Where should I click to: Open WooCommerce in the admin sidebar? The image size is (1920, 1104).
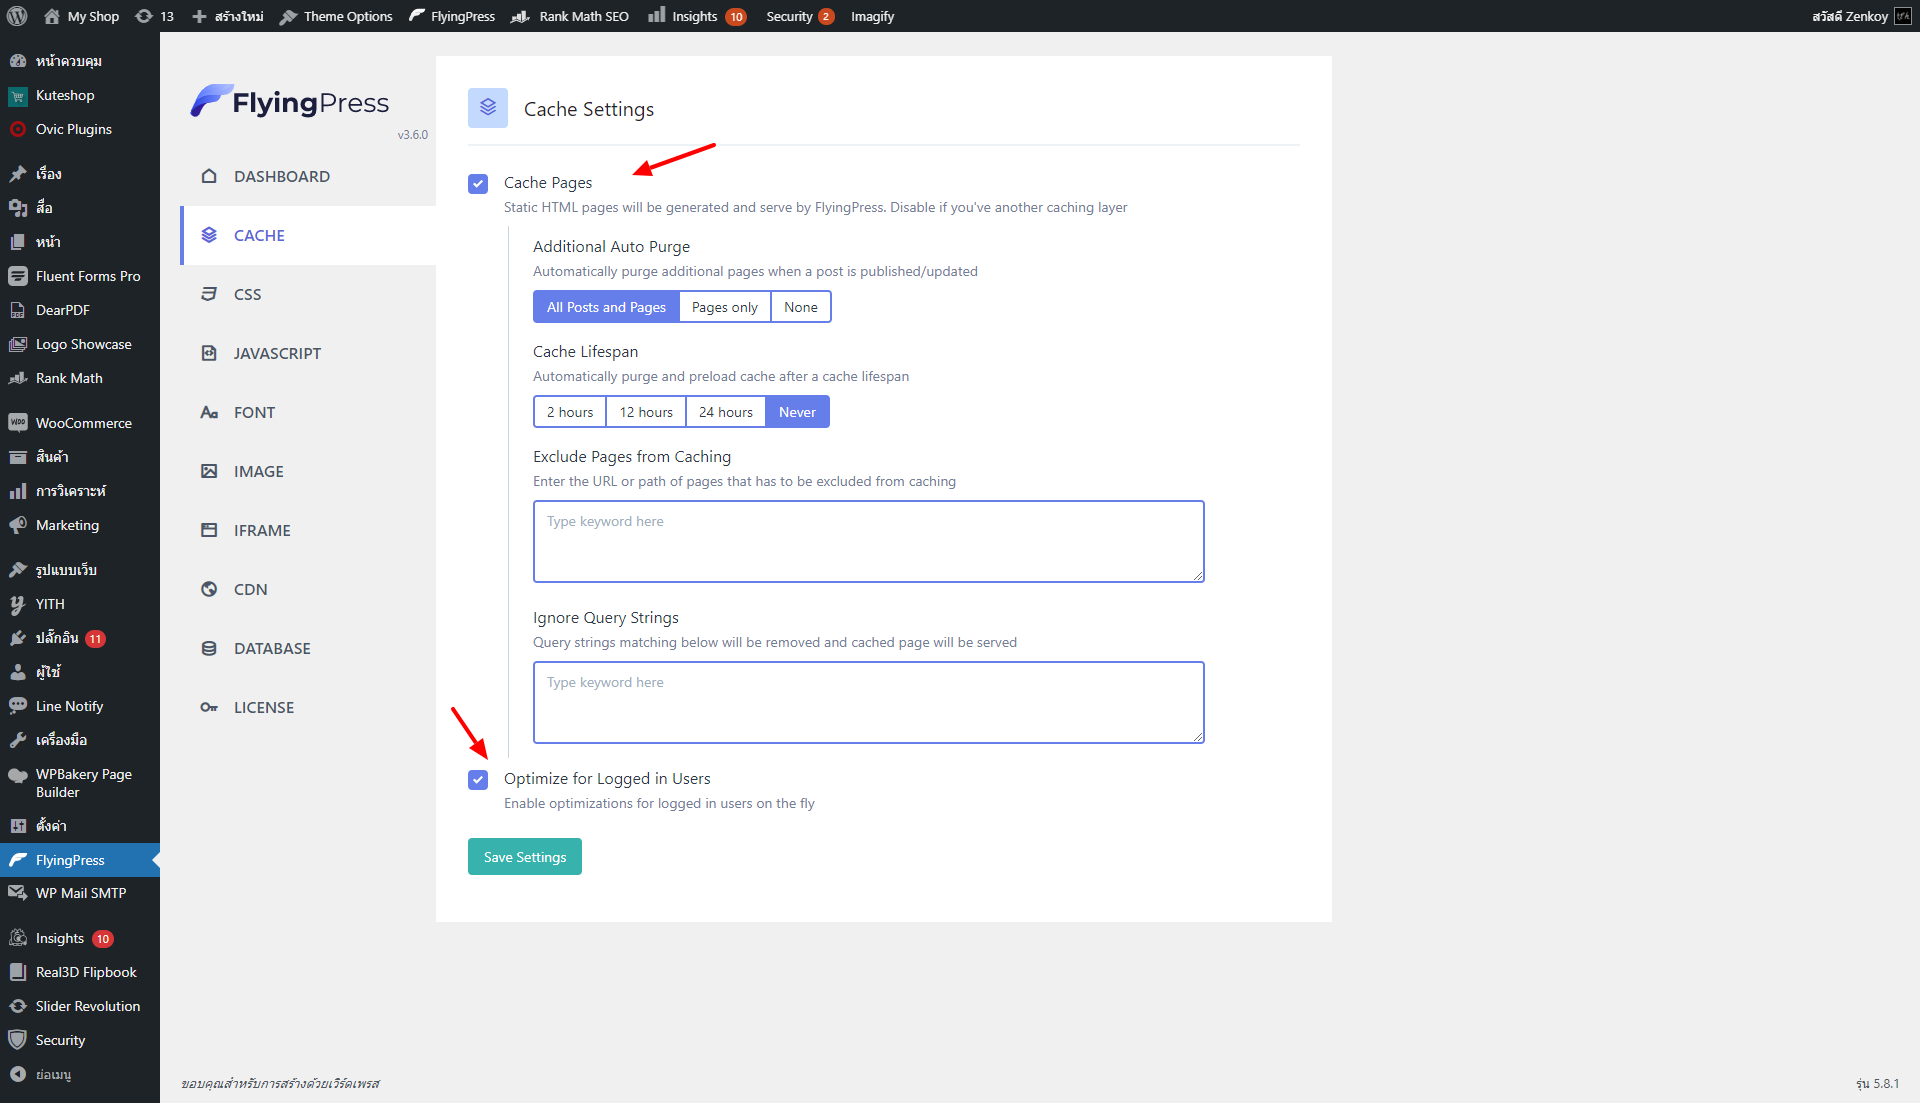(83, 423)
